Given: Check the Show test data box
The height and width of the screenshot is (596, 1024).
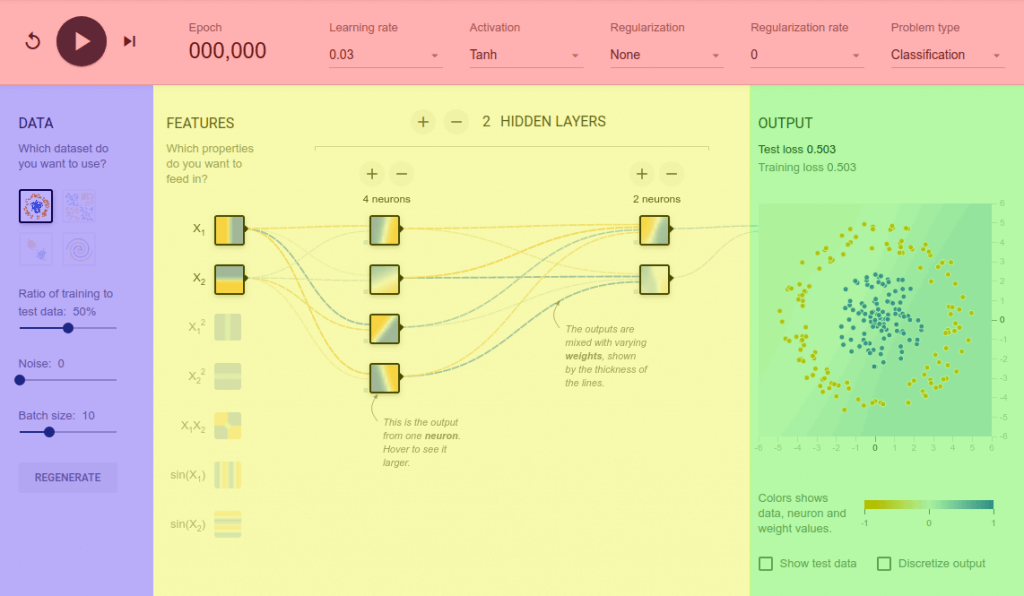Looking at the screenshot, I should pos(766,564).
